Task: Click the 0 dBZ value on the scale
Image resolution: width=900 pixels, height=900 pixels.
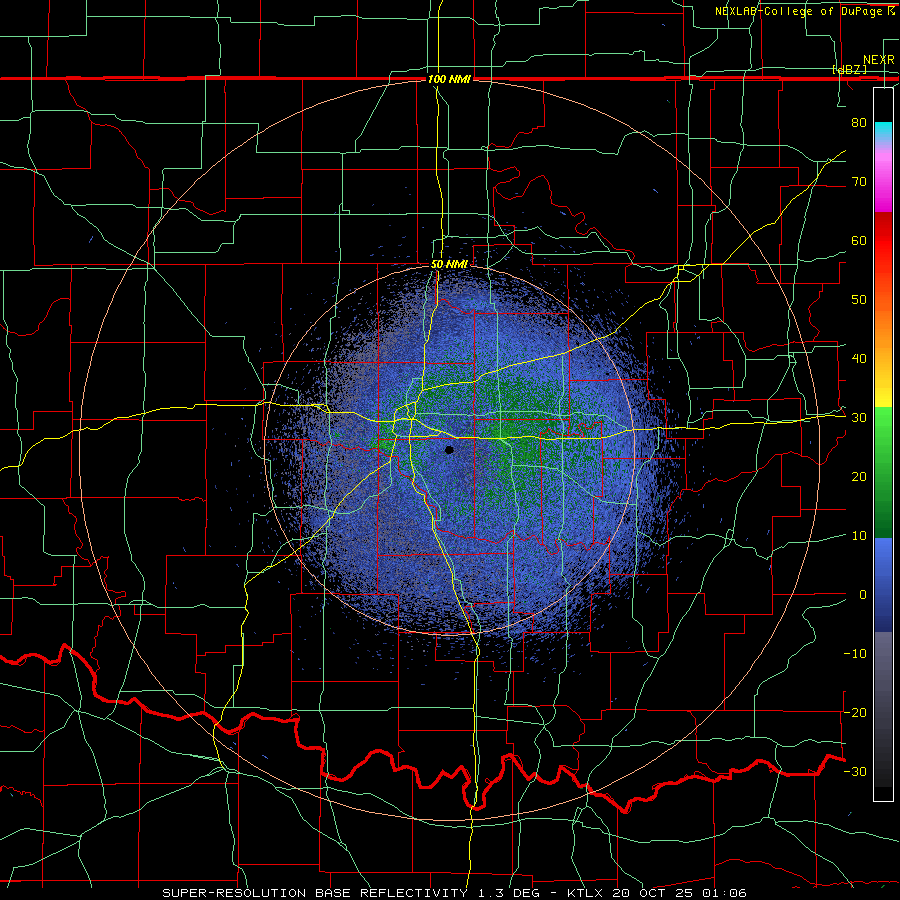Action: tap(863, 595)
